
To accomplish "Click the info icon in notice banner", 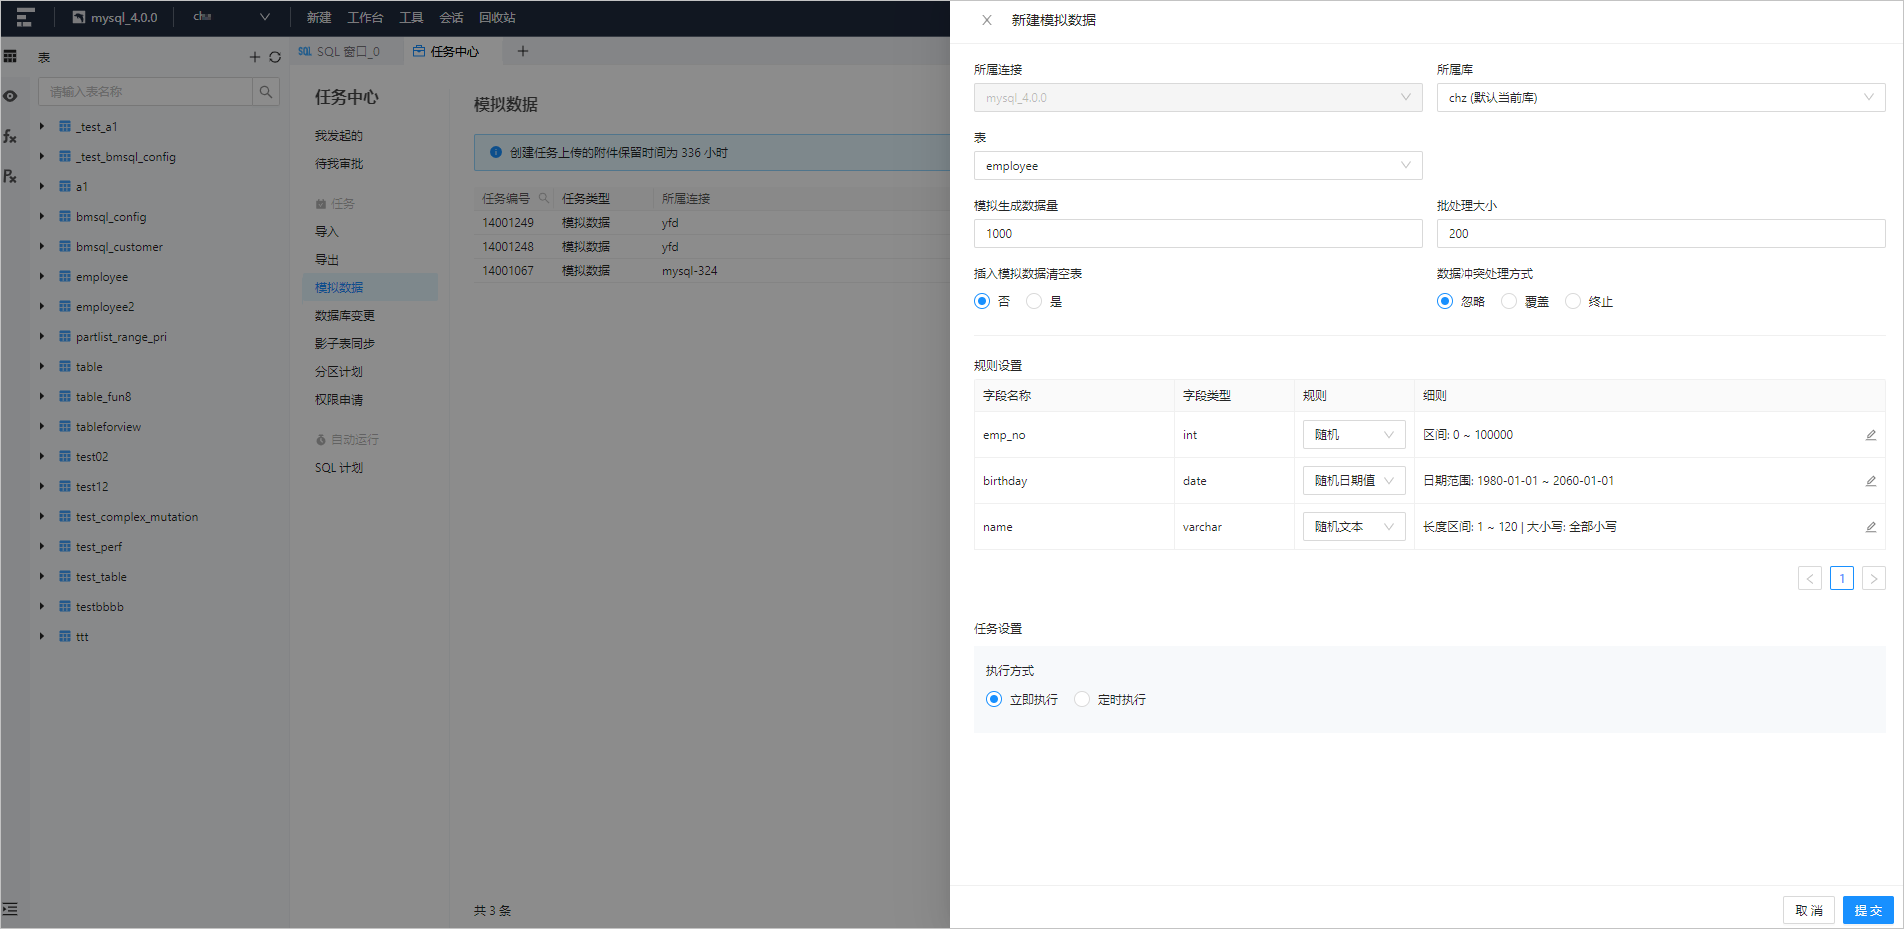I will tap(496, 152).
